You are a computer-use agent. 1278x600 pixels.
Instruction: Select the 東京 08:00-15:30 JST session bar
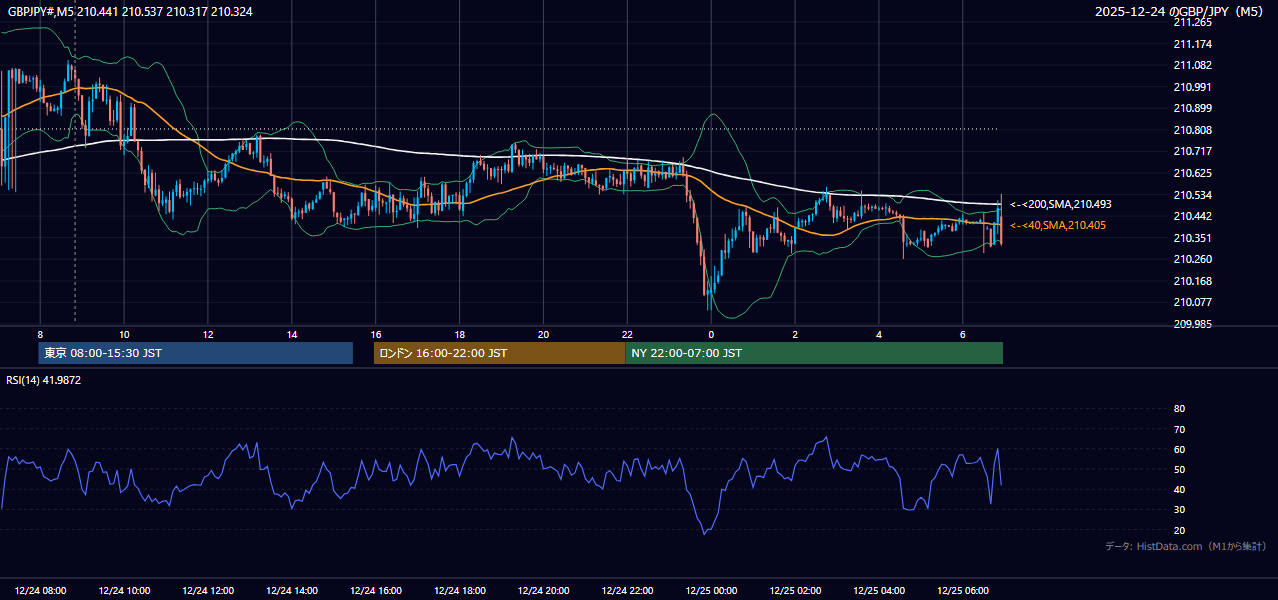pyautogui.click(x=196, y=353)
